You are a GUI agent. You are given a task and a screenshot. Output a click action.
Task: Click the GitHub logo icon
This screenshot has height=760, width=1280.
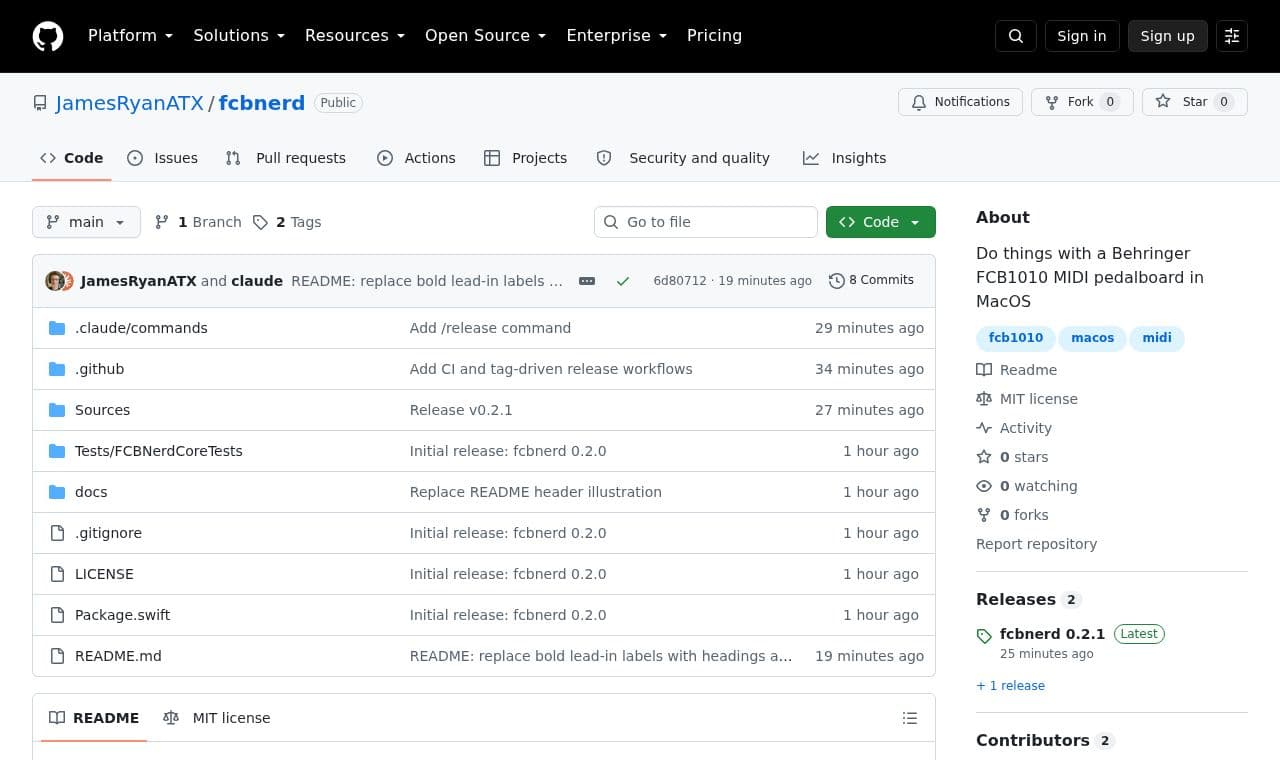click(x=48, y=36)
